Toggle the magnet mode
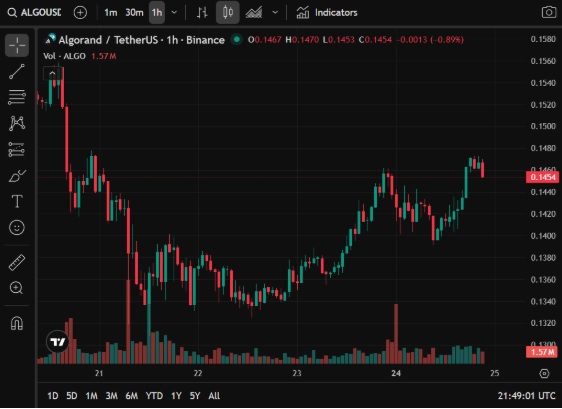Image resolution: width=562 pixels, height=409 pixels. pyautogui.click(x=17, y=323)
